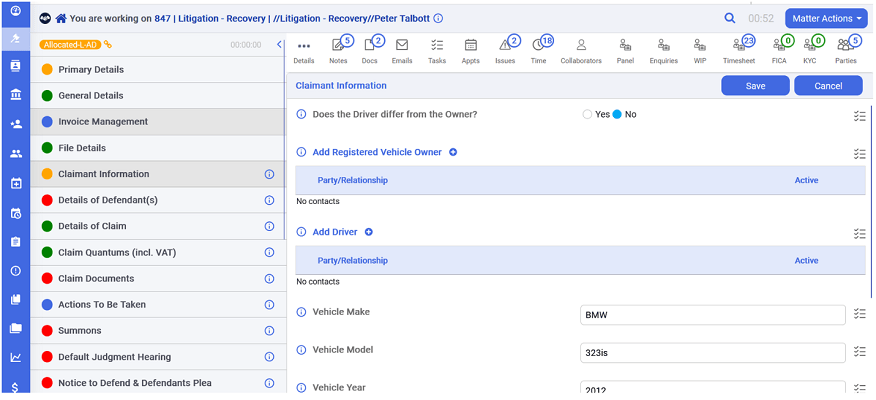Collapse the left panel with chevron
The width and height of the screenshot is (876, 400).
coord(279,45)
